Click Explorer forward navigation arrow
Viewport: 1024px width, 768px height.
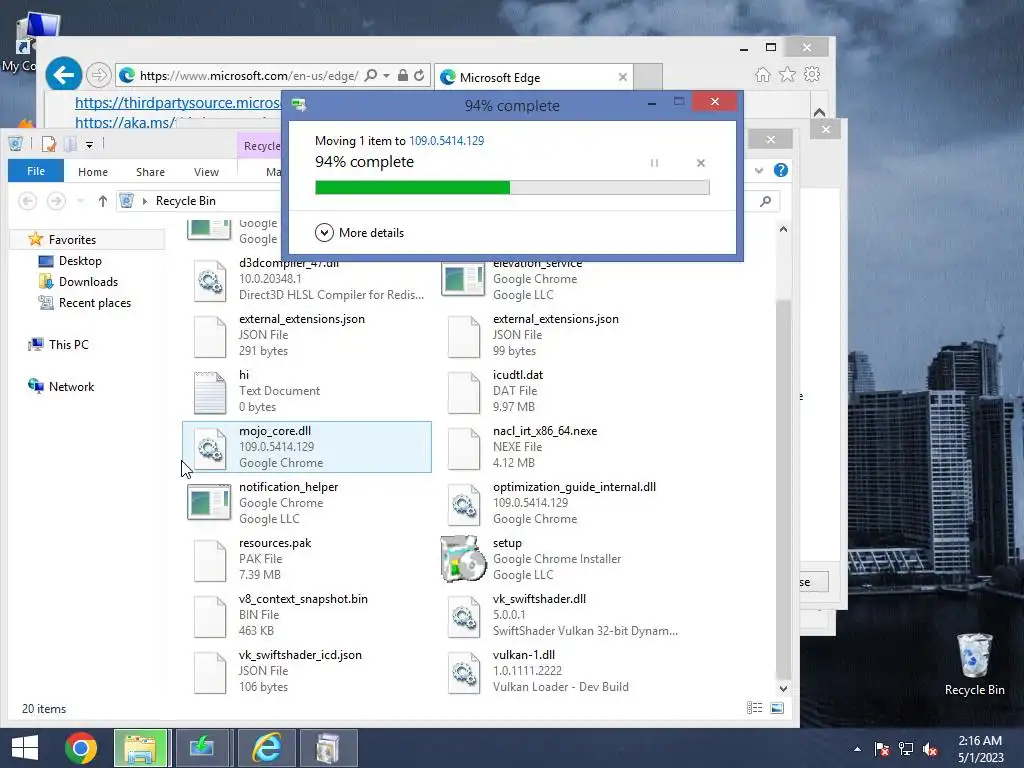(x=56, y=200)
